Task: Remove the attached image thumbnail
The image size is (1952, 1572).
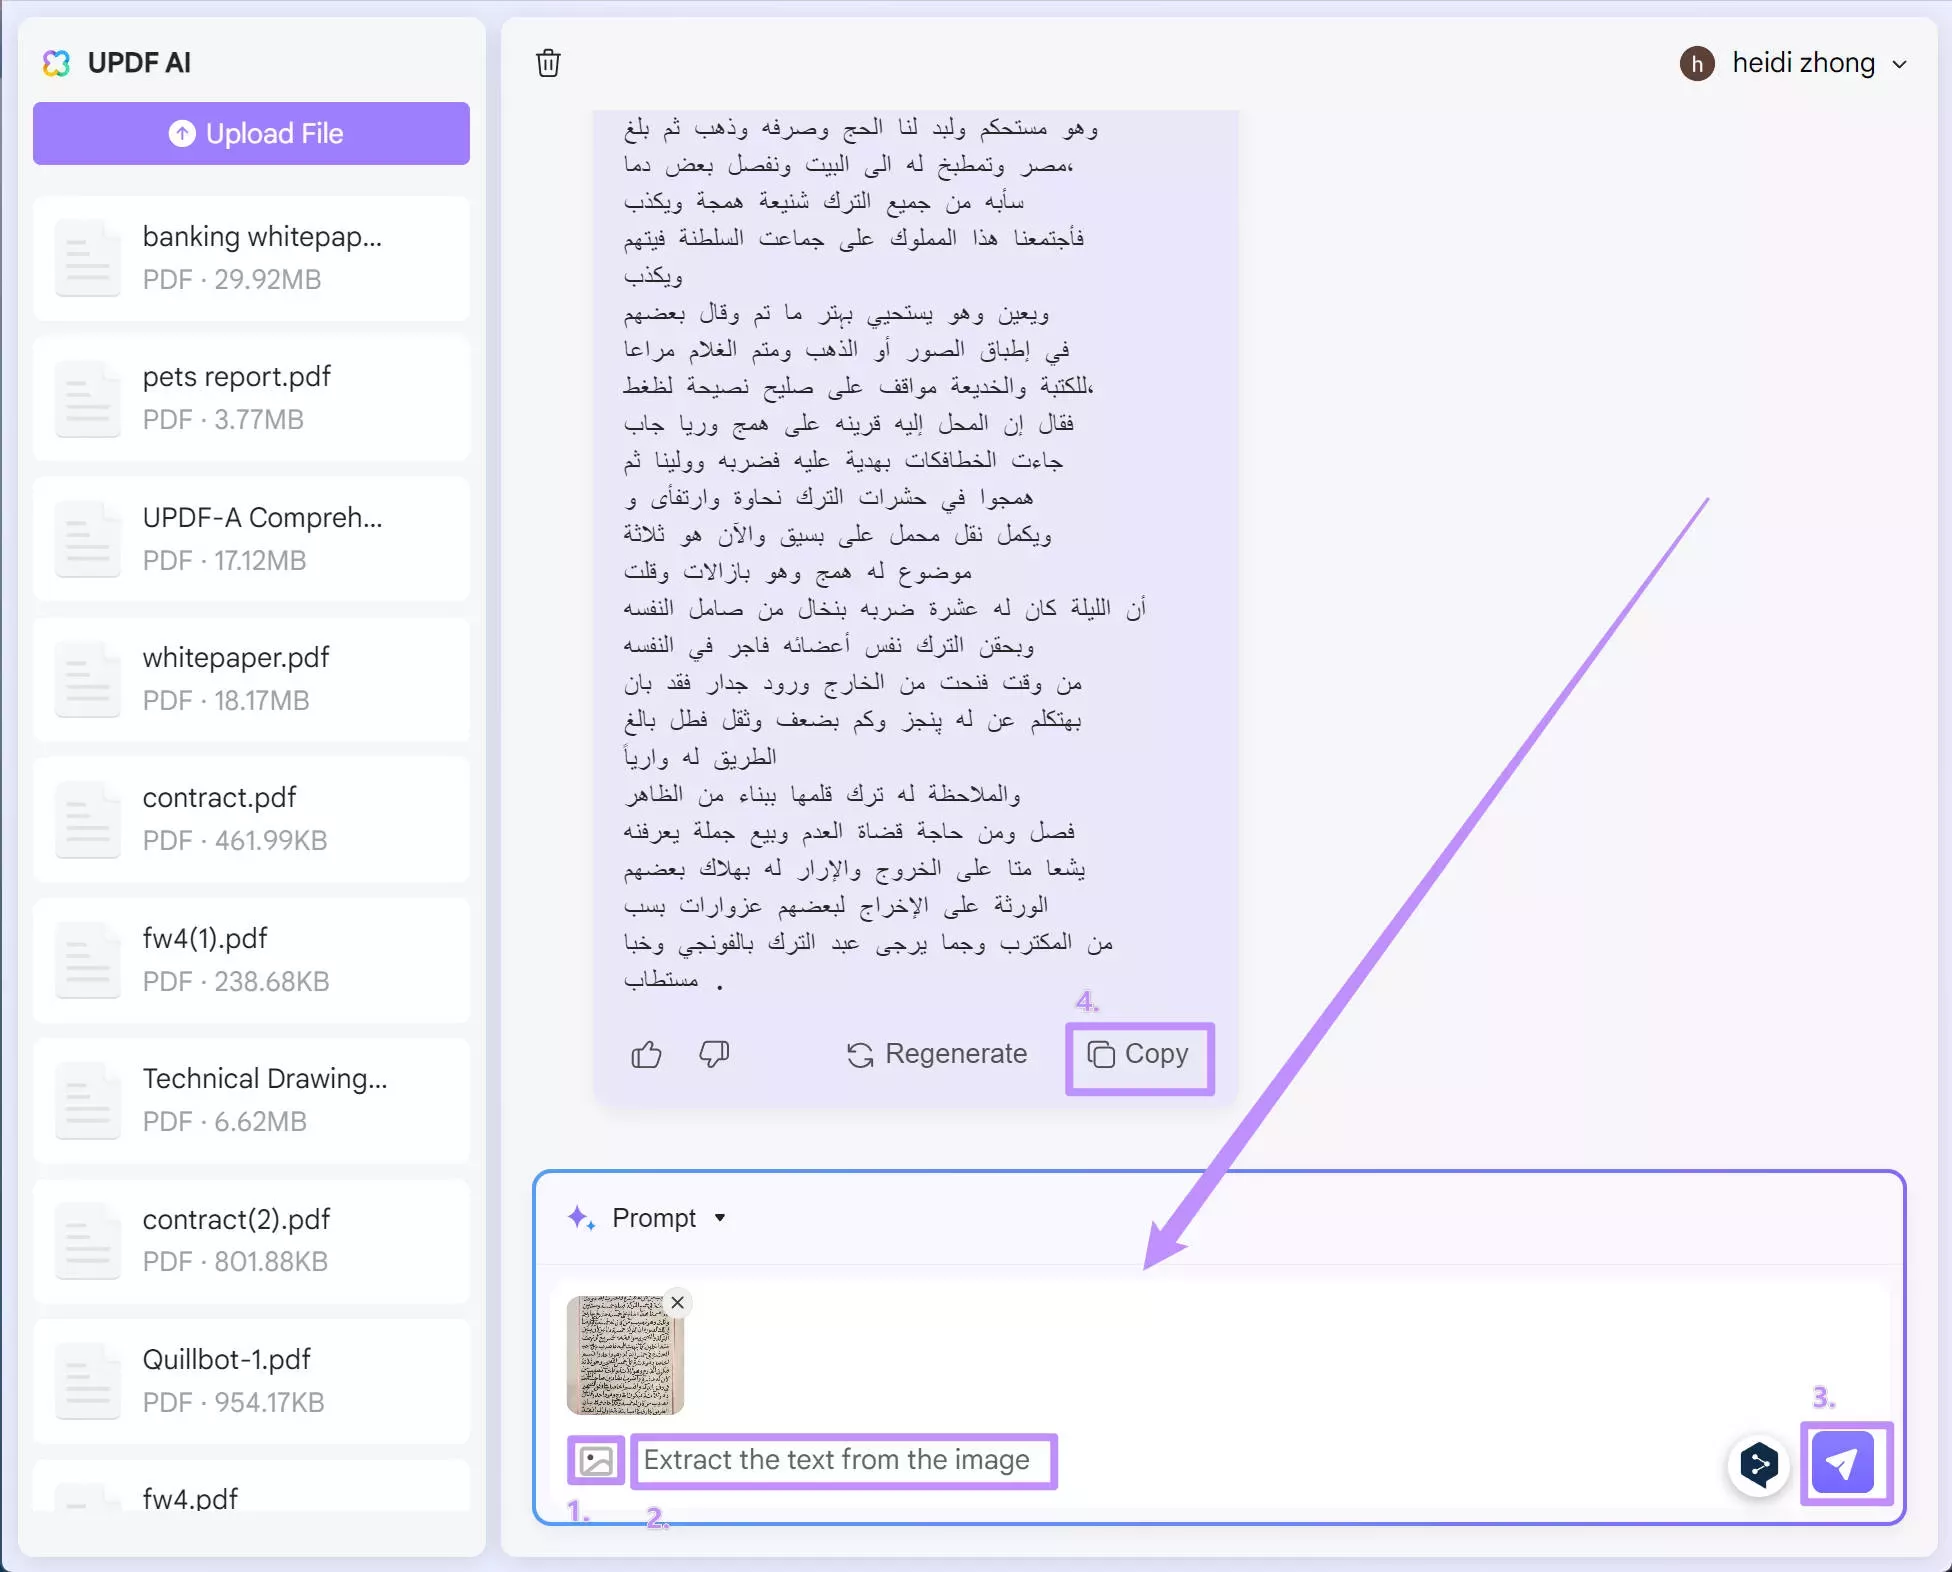Action: (x=675, y=1303)
